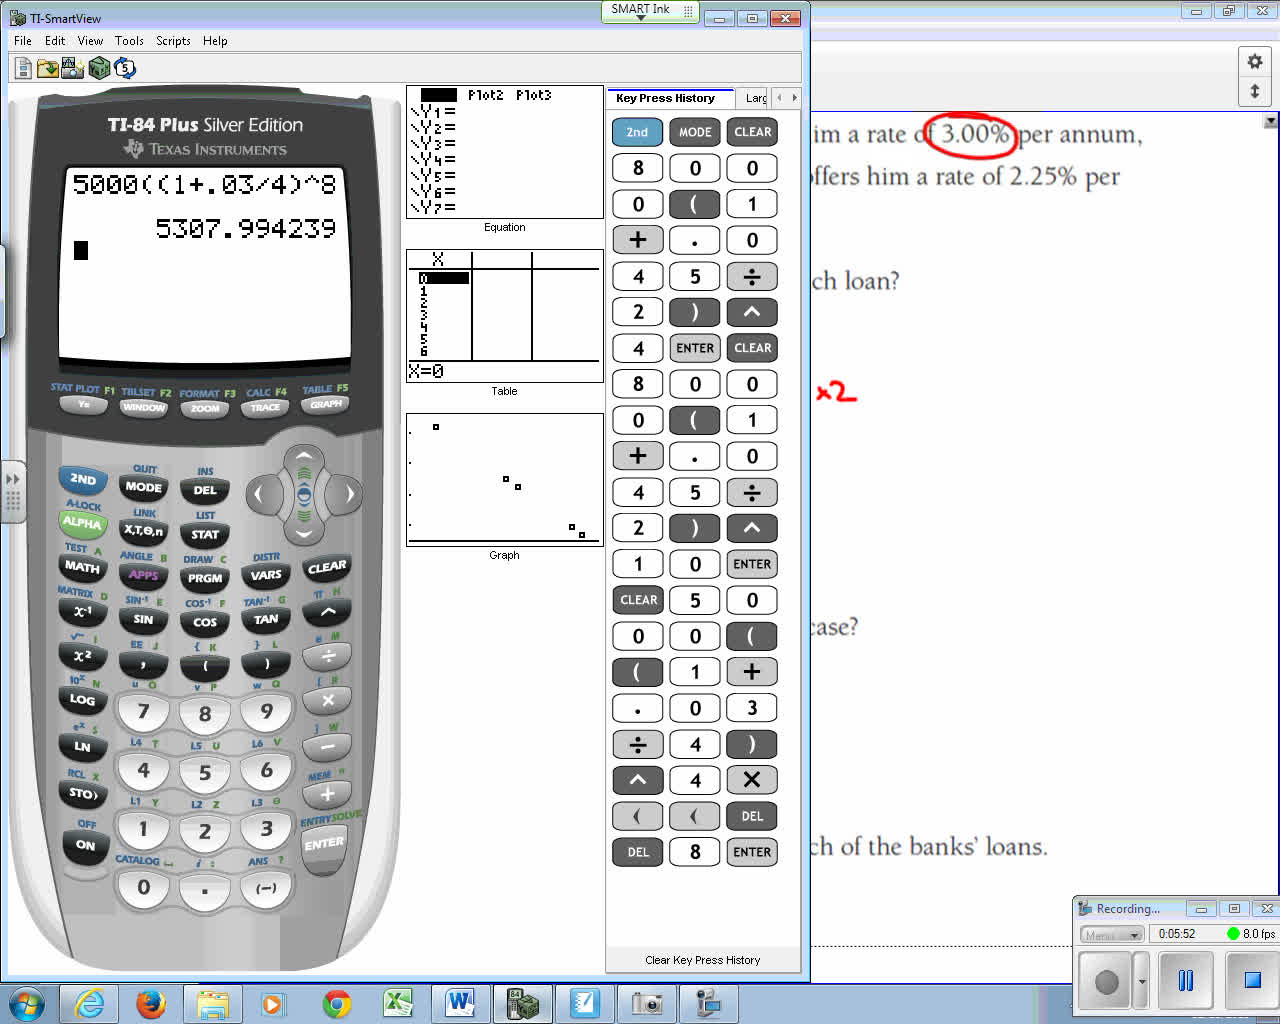Click the recorder round record button

click(1106, 981)
